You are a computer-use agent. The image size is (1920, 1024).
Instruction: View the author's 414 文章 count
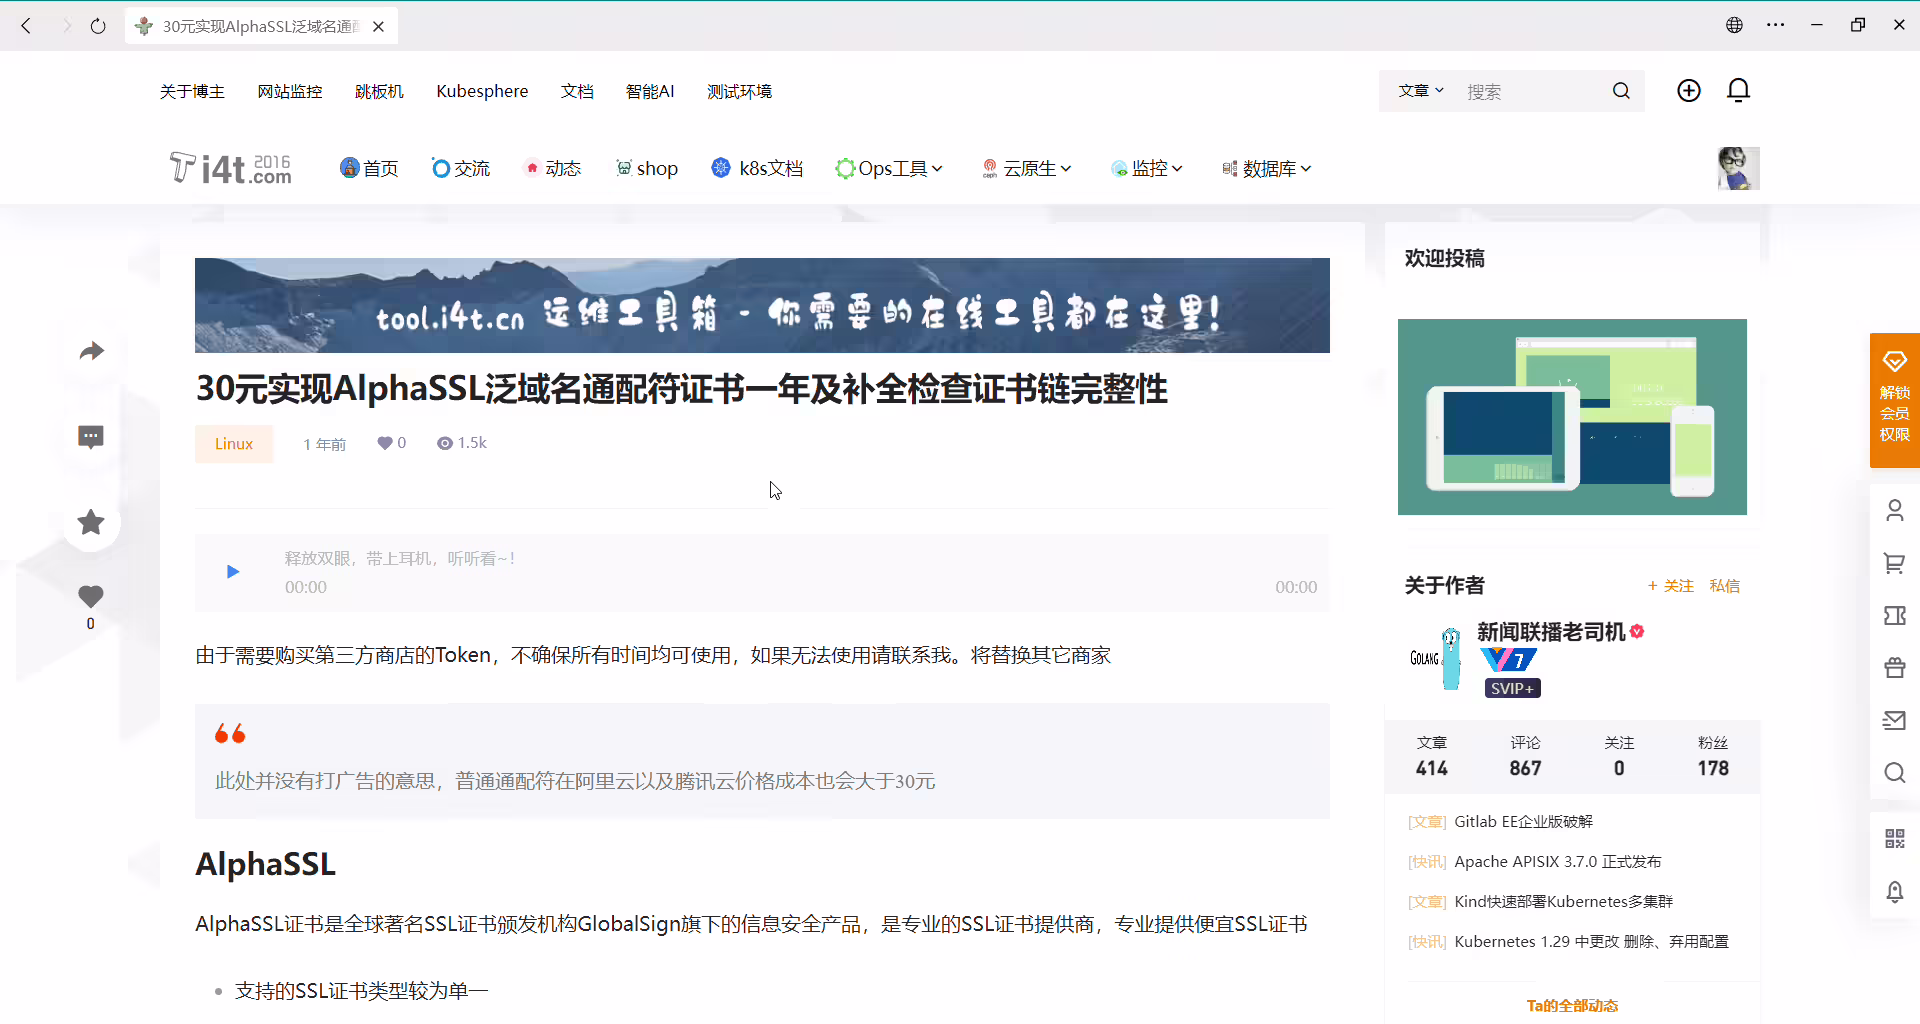click(x=1431, y=757)
